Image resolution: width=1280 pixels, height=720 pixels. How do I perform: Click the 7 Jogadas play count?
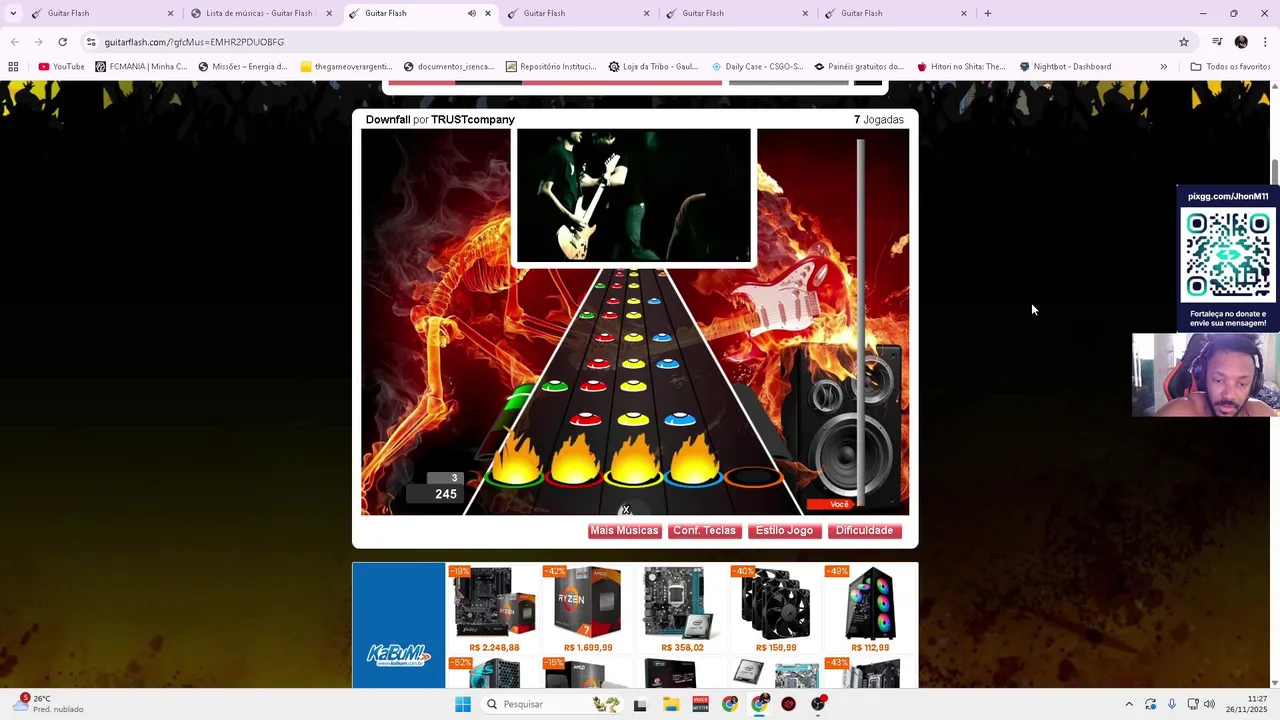[x=878, y=120]
